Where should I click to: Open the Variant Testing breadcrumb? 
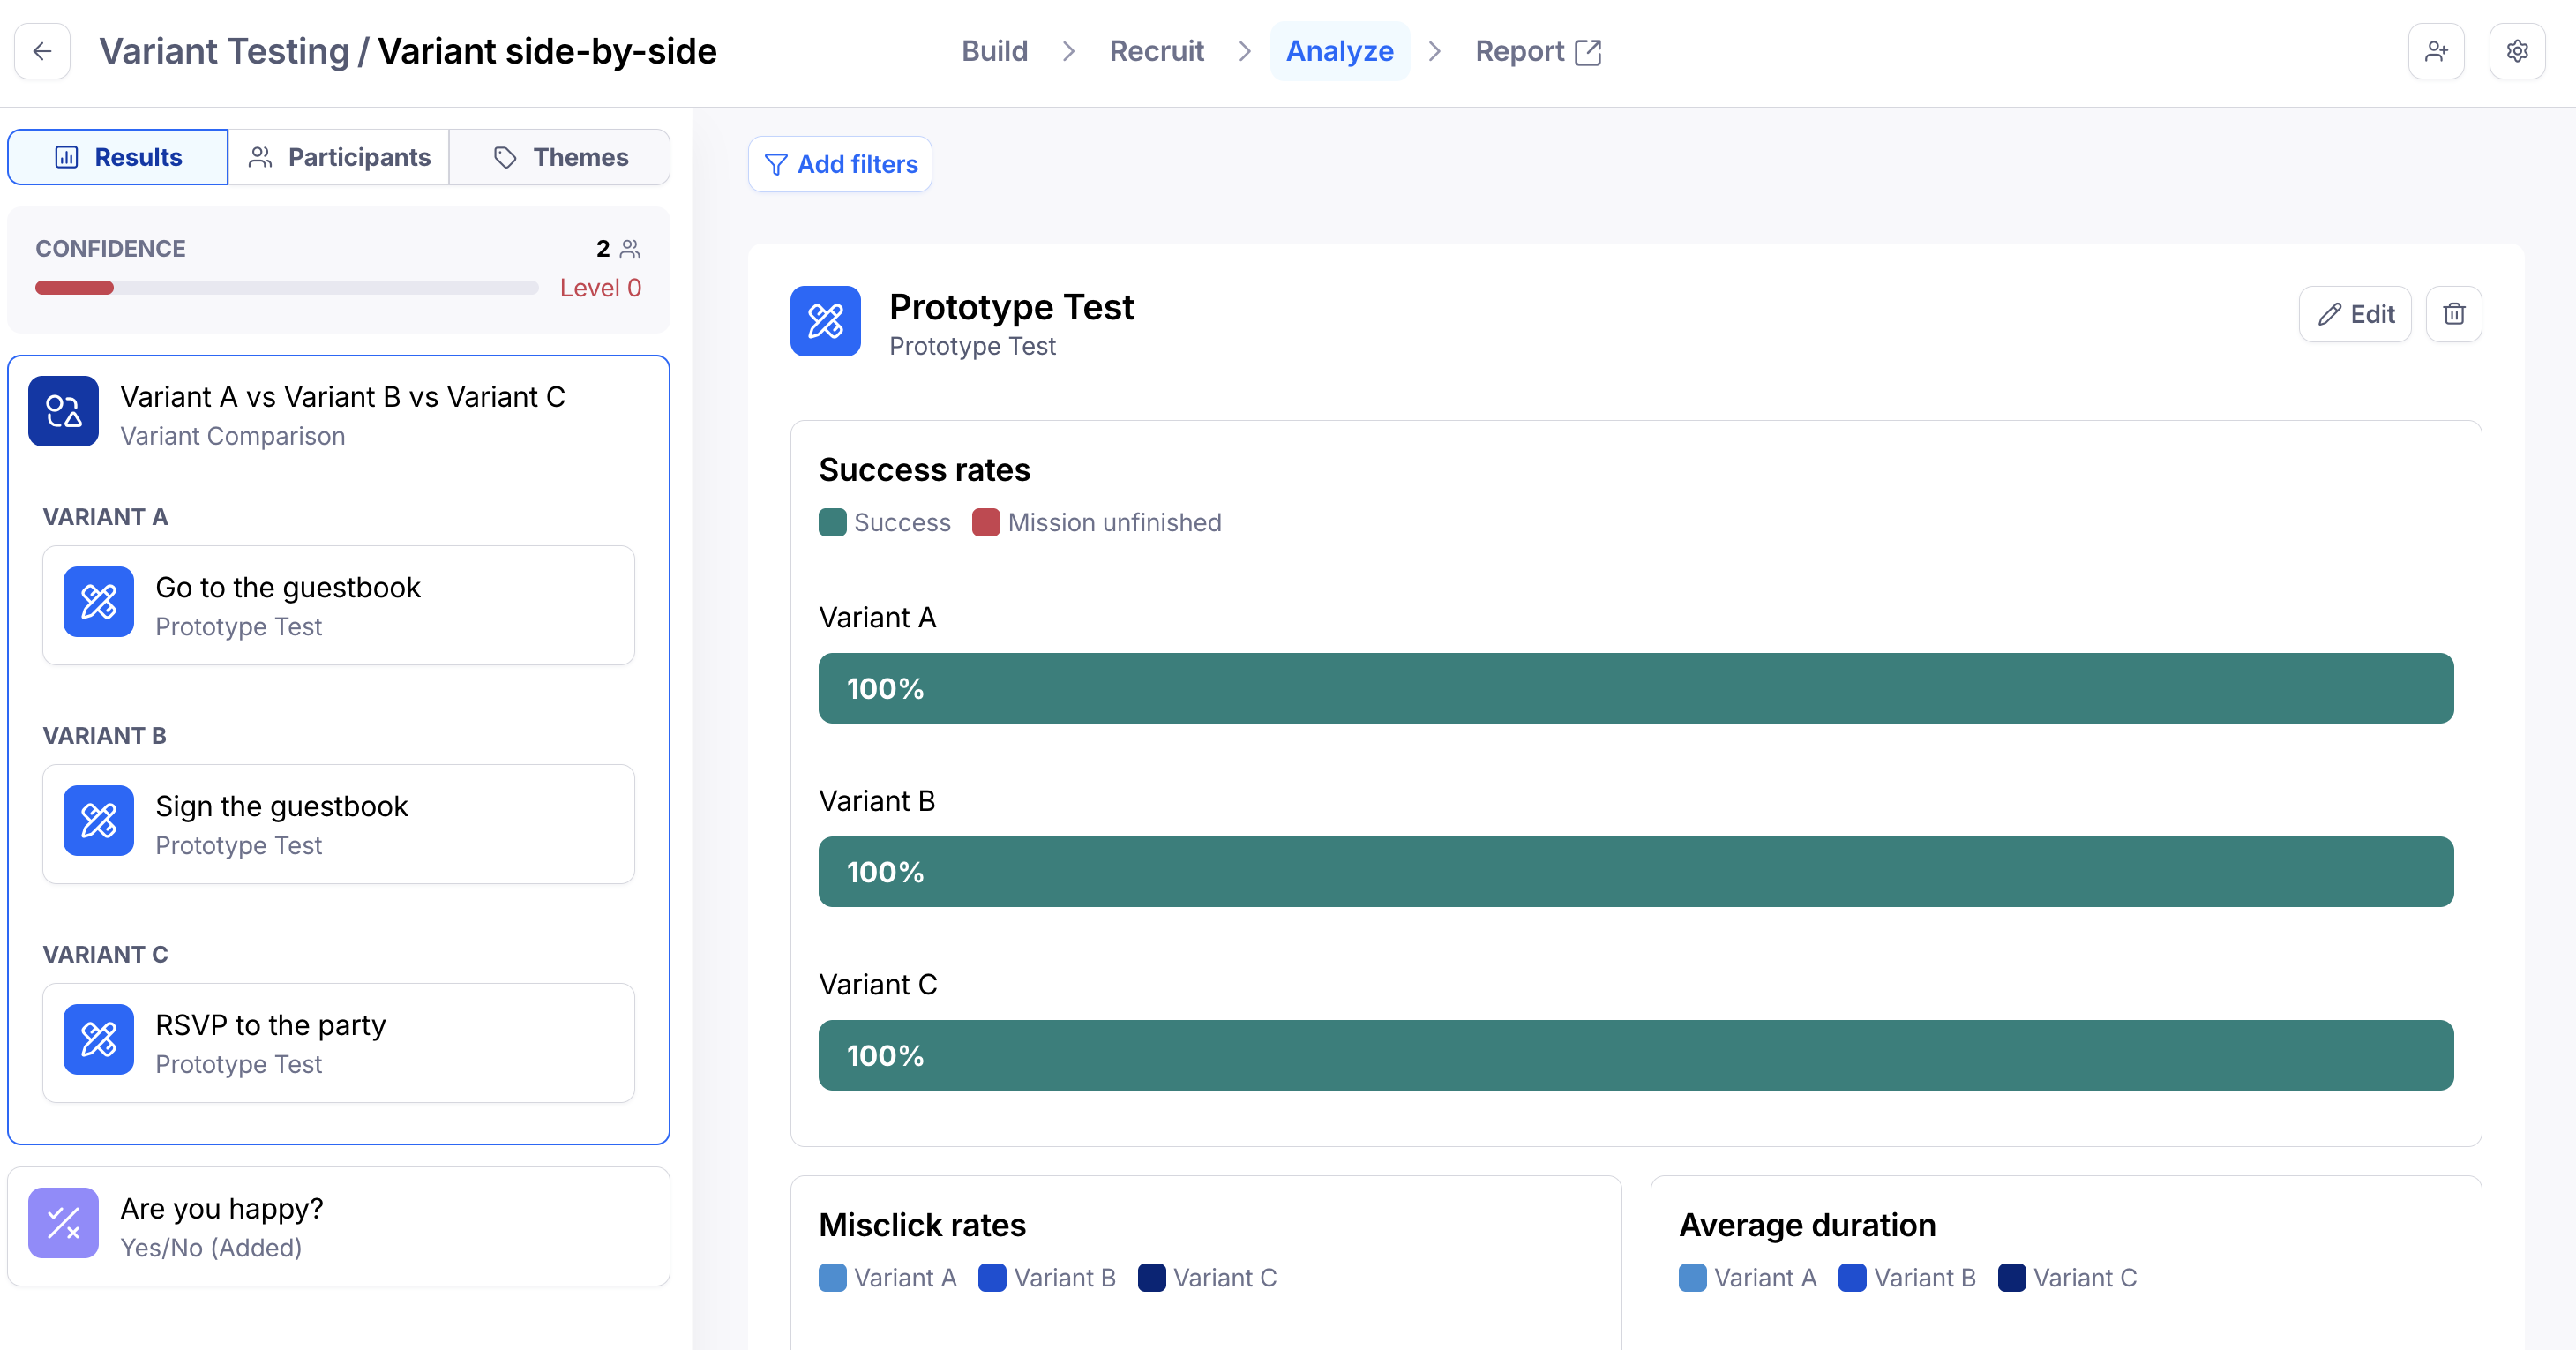[x=224, y=51]
